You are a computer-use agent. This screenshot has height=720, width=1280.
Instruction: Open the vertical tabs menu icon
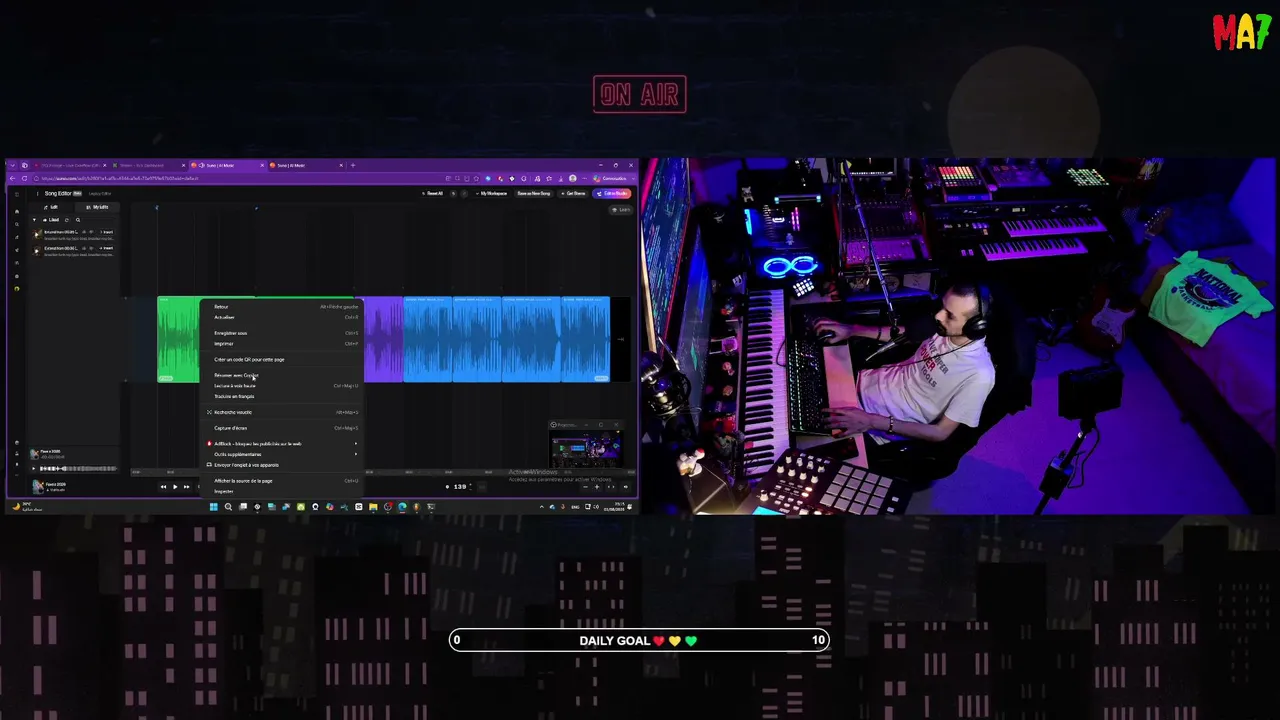point(12,165)
